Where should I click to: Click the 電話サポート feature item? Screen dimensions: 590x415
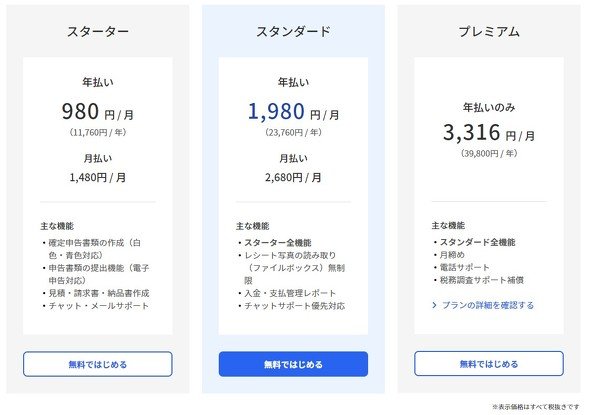pos(464,268)
